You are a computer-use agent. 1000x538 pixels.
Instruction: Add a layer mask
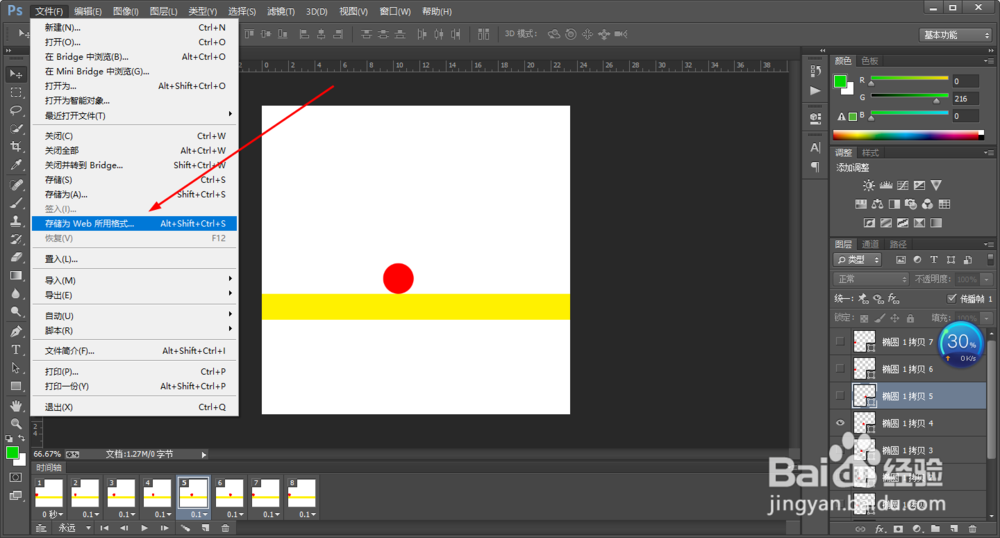tap(898, 529)
